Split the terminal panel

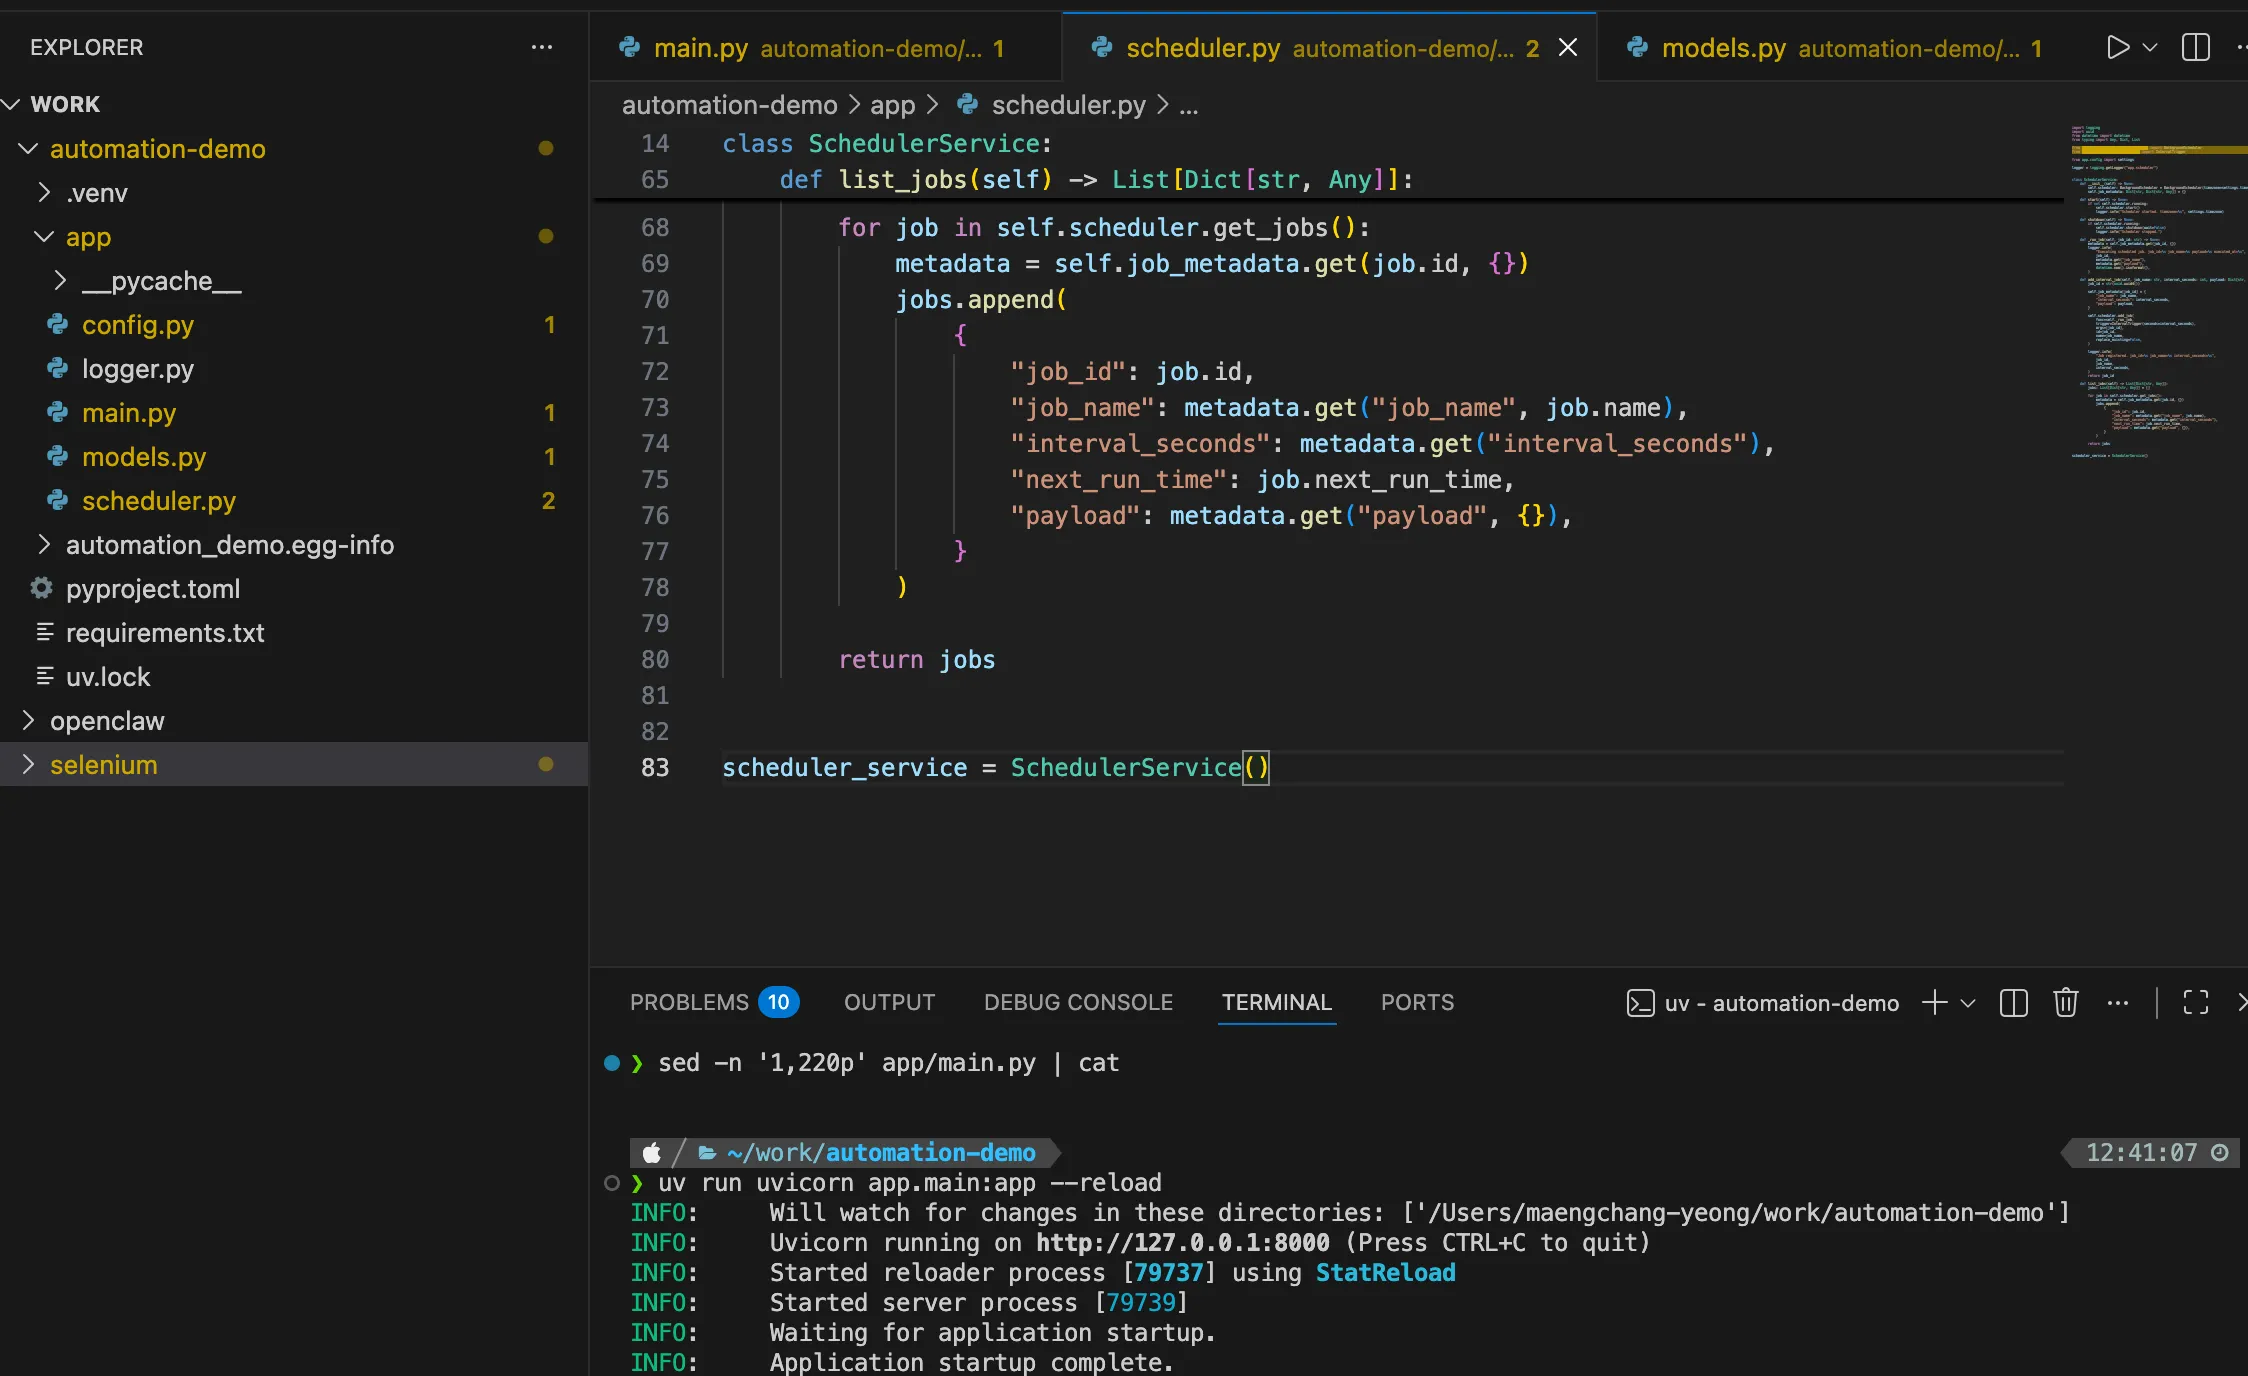click(2013, 1002)
